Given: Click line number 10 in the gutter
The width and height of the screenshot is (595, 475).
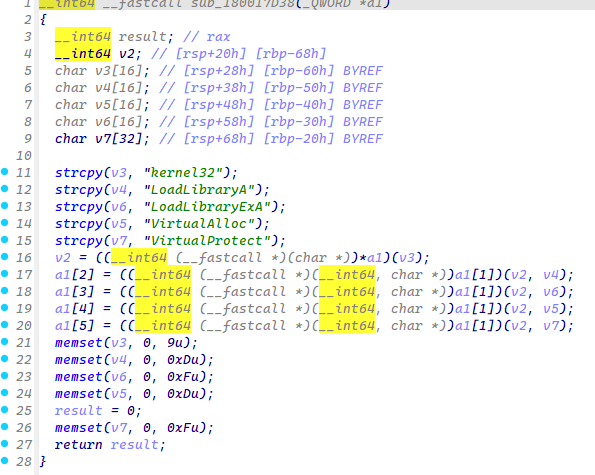Looking at the screenshot, I should click(24, 156).
